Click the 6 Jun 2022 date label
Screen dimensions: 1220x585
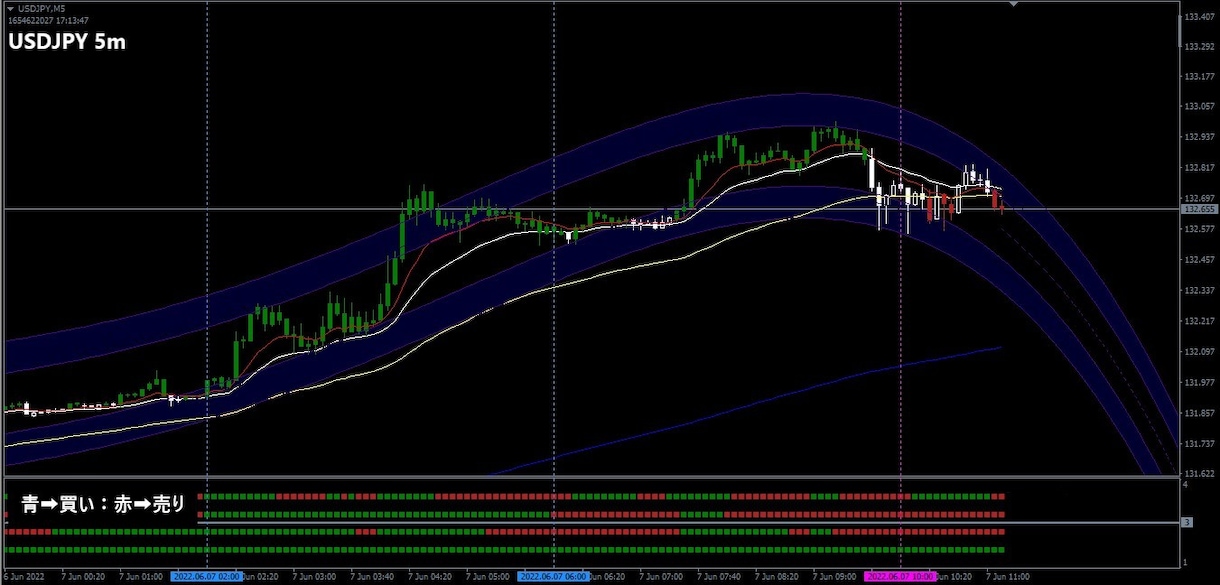24,577
